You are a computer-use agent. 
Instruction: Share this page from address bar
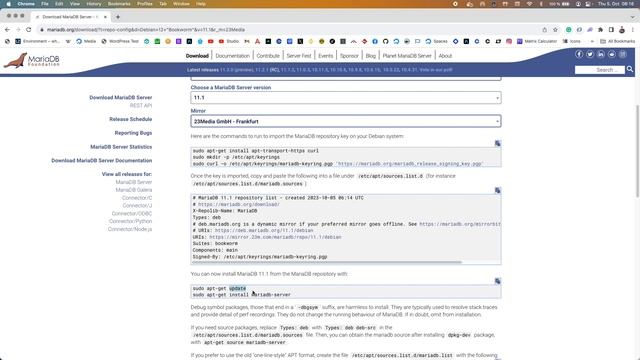pos(544,29)
